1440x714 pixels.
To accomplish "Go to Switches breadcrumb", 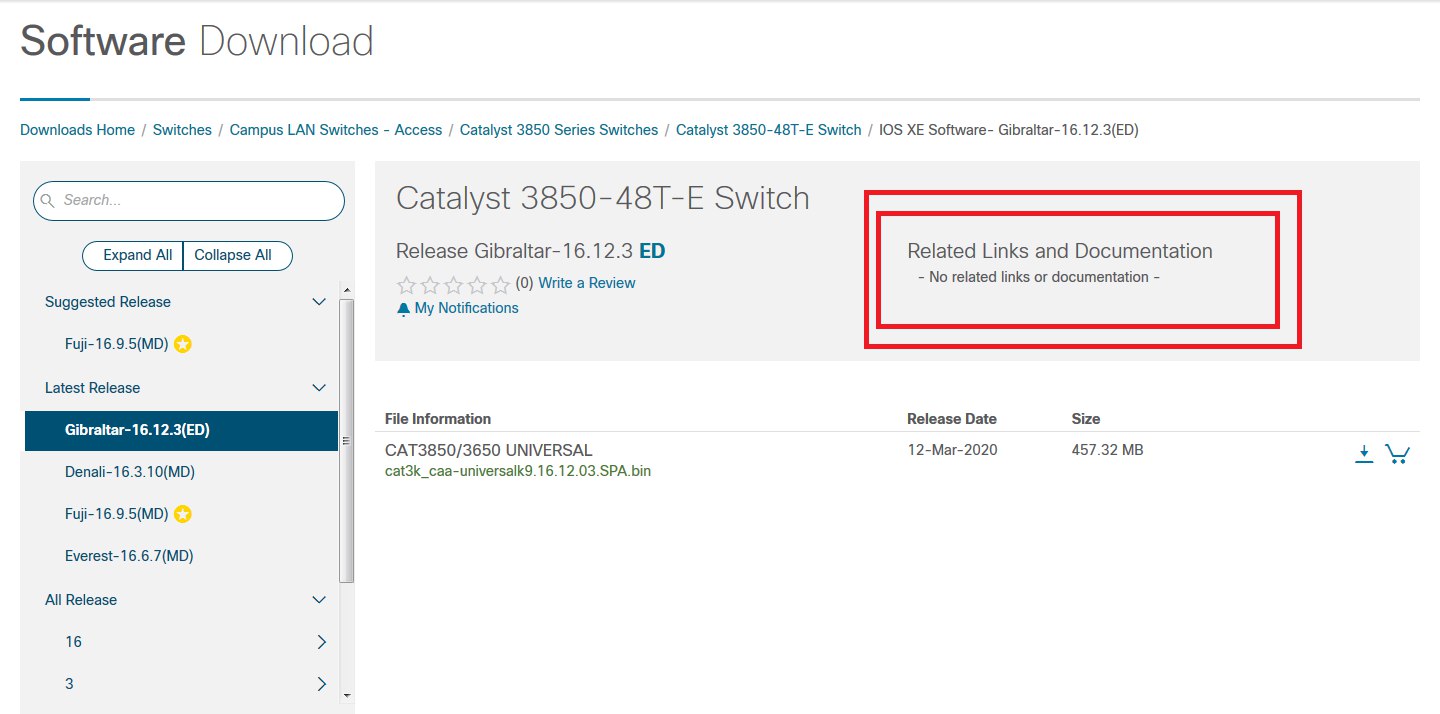I will click(182, 130).
